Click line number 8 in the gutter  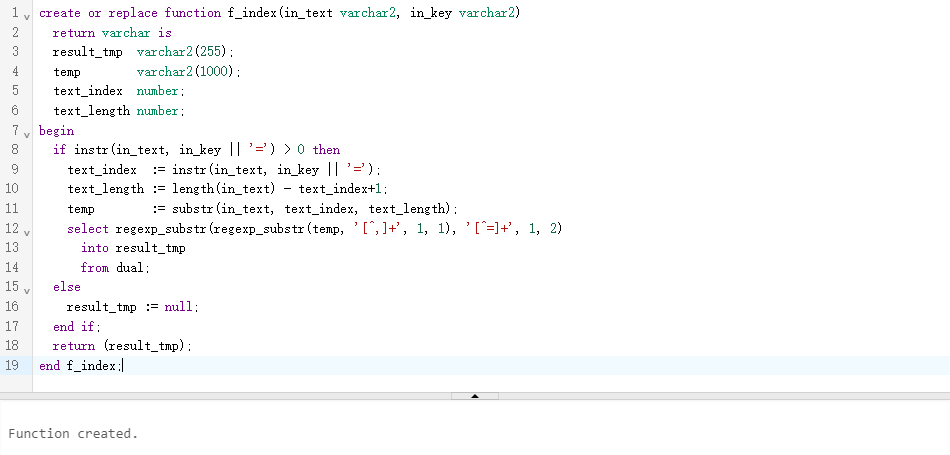12,150
